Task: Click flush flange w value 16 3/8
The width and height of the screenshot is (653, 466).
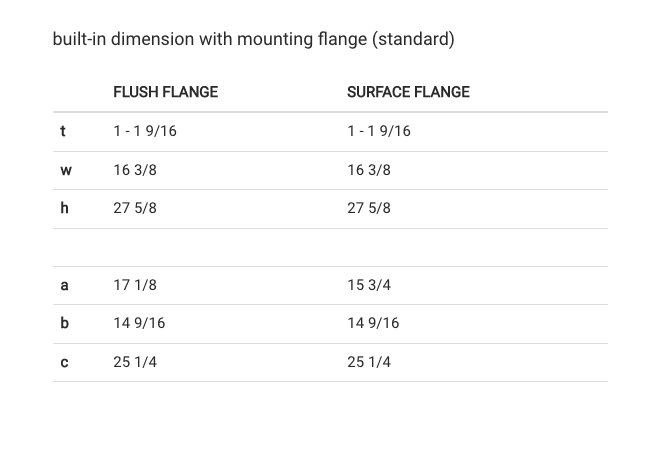Action: 135,170
